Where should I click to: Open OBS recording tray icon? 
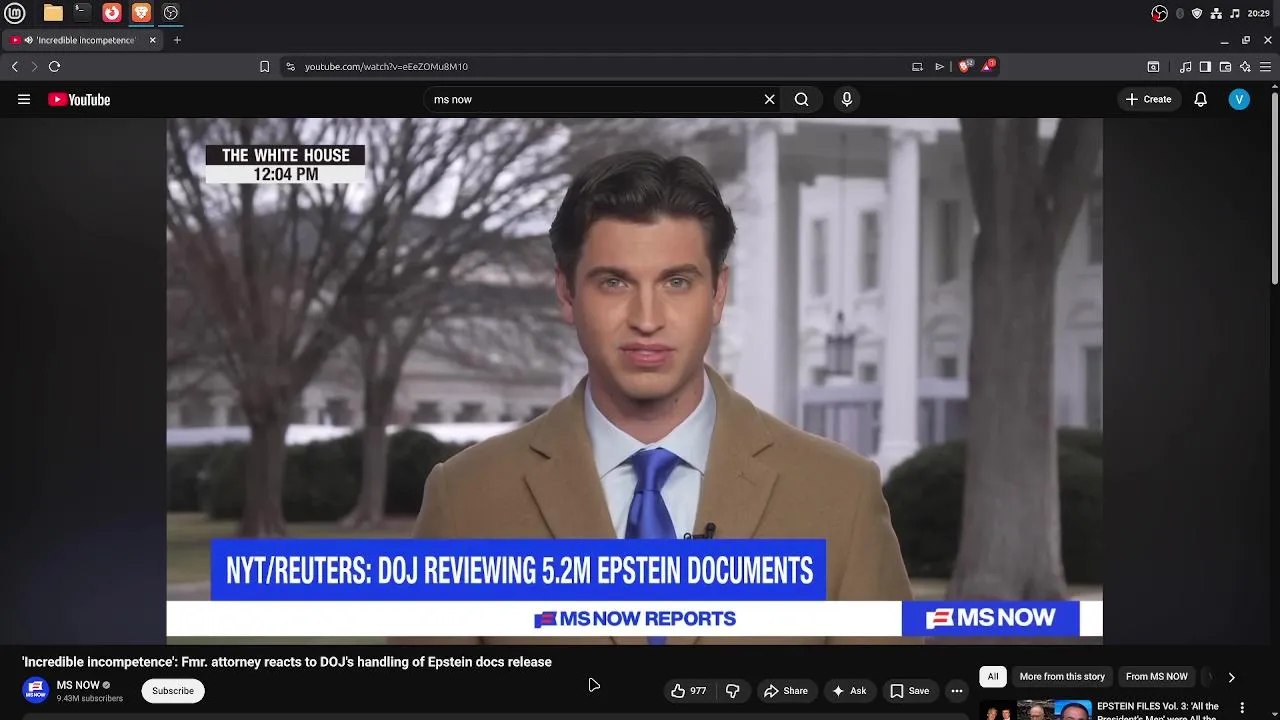pyautogui.click(x=1160, y=13)
